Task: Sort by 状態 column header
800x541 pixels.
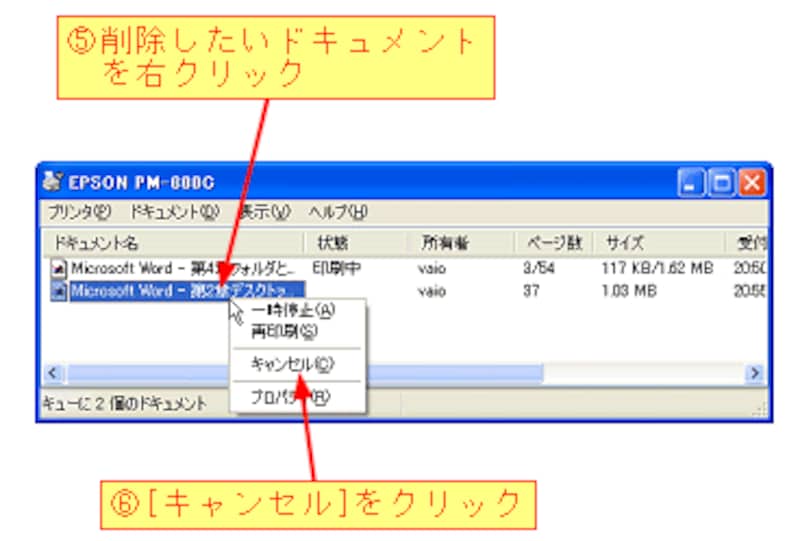Action: 356,242
